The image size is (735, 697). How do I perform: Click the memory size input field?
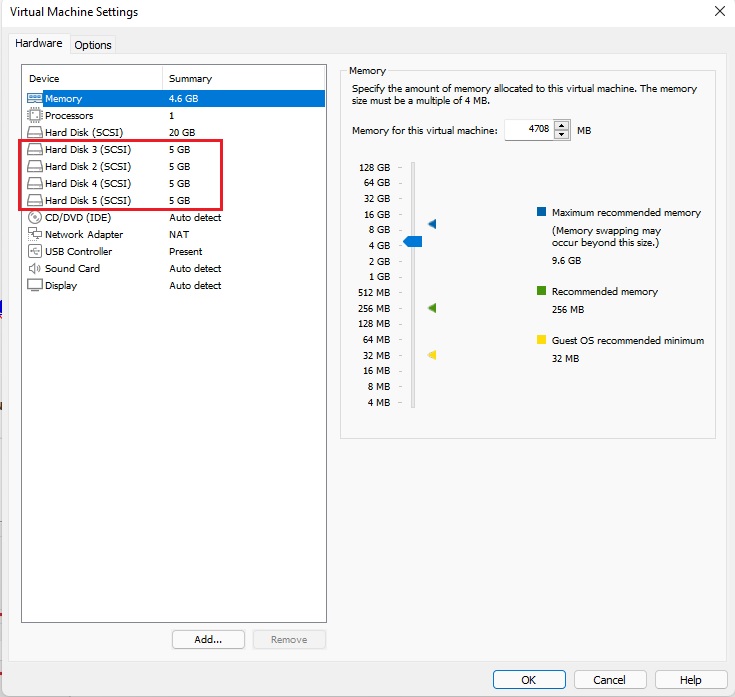[528, 130]
